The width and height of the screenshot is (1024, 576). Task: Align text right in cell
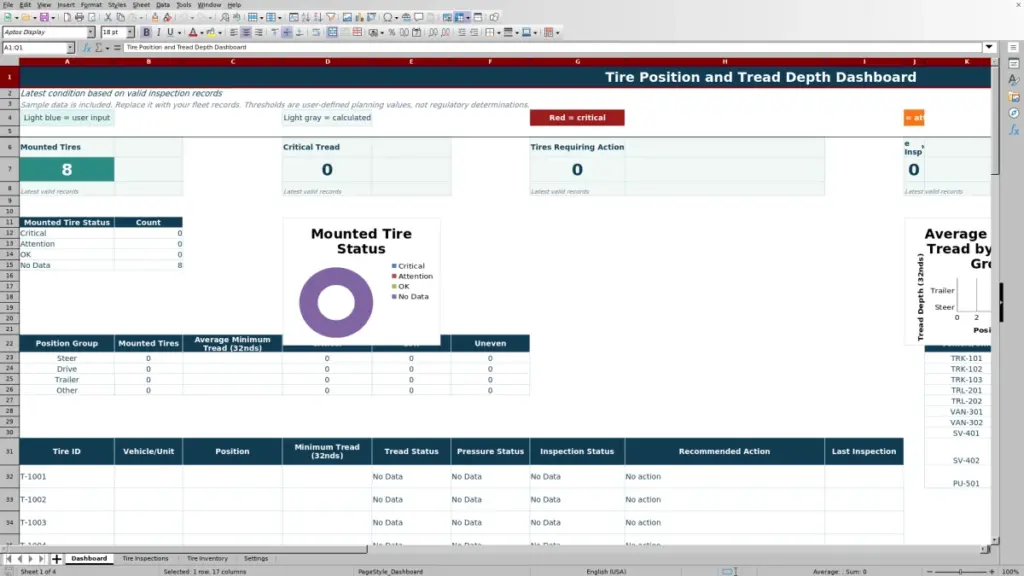[x=259, y=32]
